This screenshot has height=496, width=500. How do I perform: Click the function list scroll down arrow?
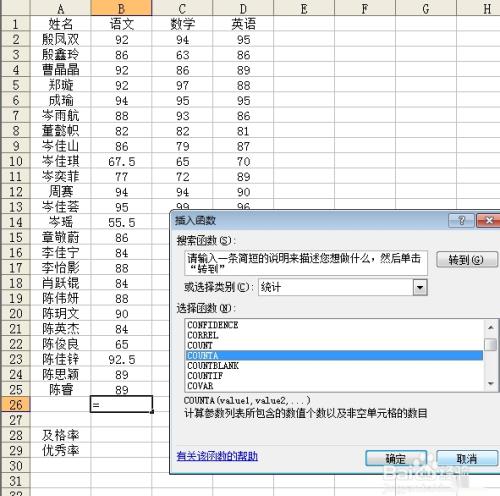490,384
